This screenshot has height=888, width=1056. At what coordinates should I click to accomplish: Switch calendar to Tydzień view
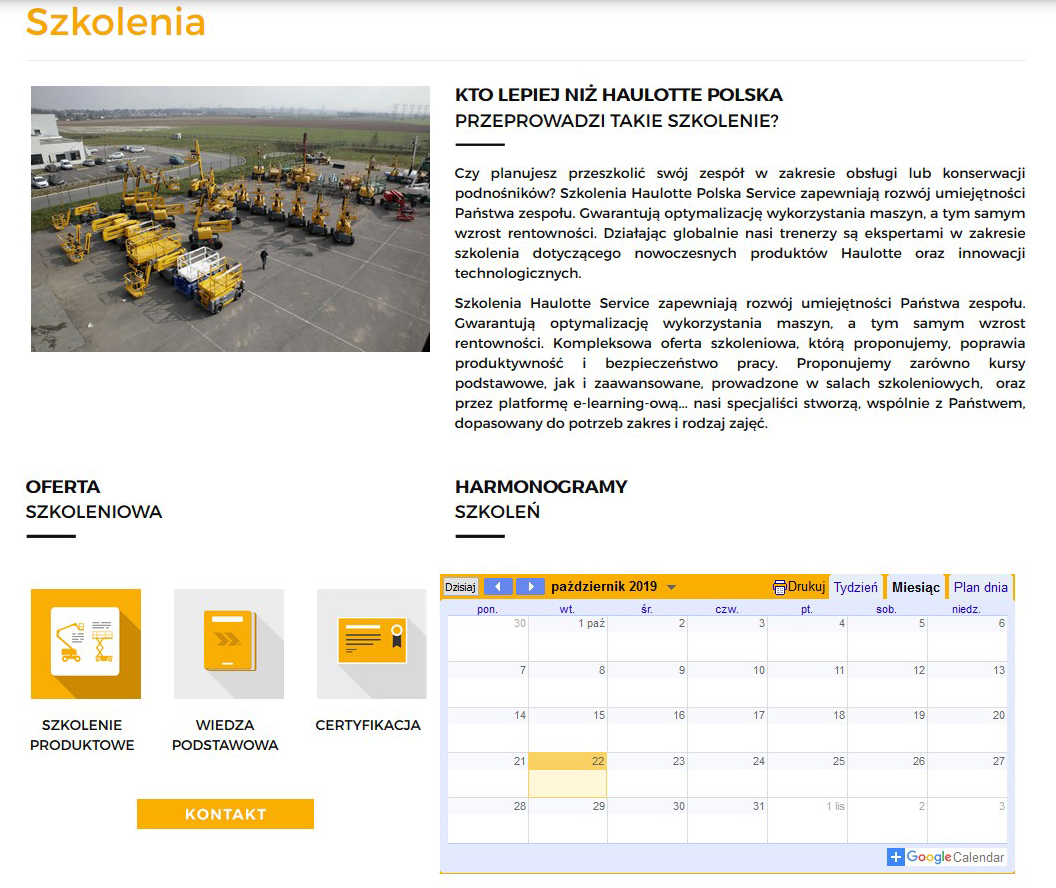[x=855, y=587]
